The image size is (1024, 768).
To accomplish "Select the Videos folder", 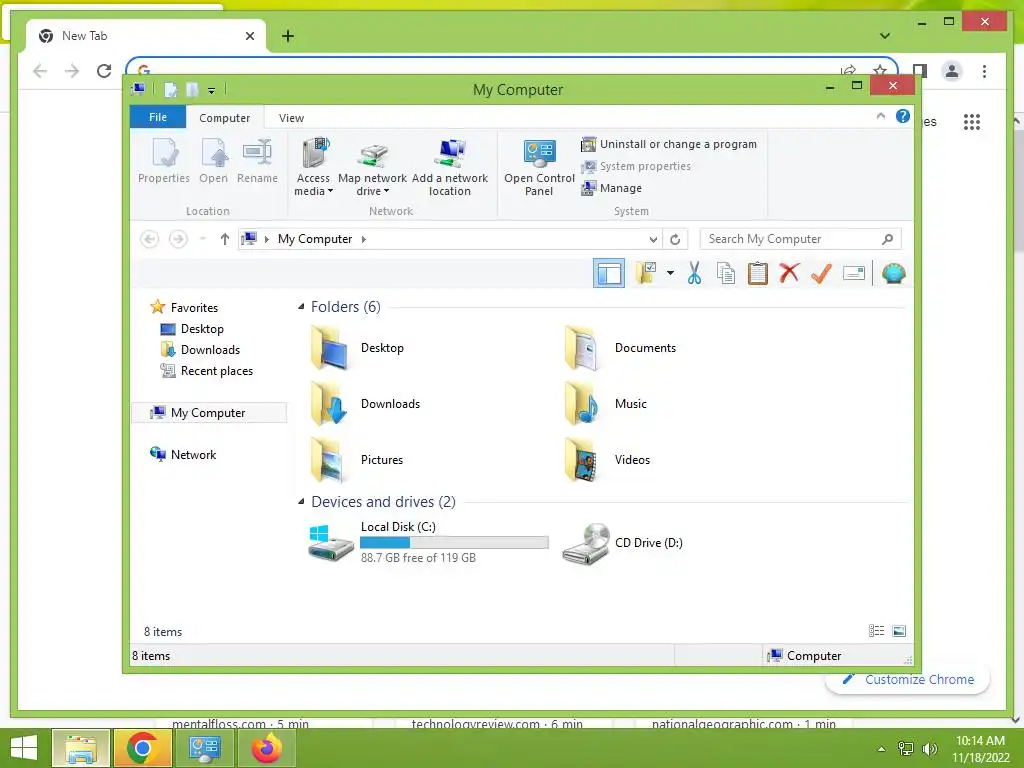I will pyautogui.click(x=607, y=460).
